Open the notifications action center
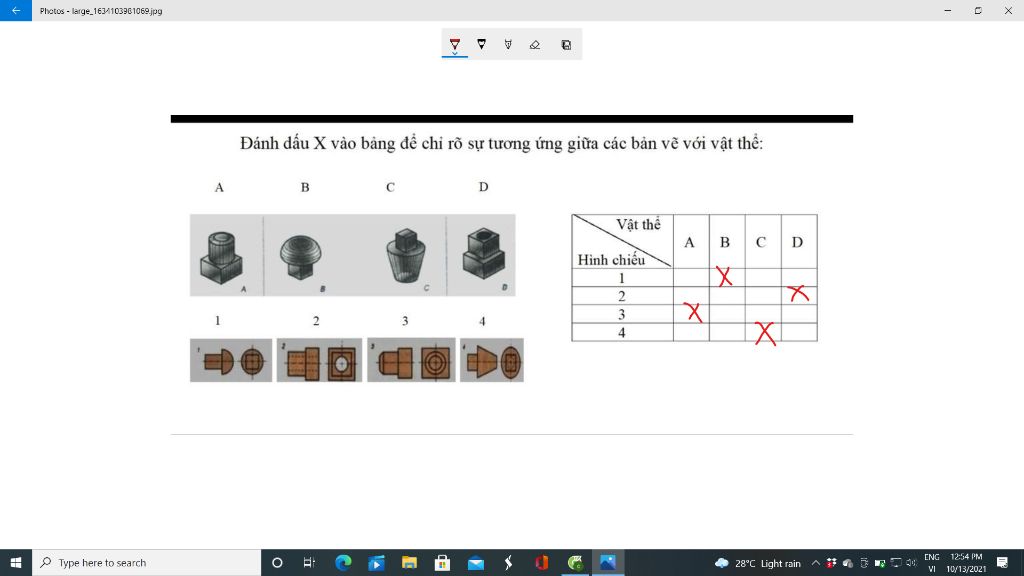The image size is (1024, 576). coord(1002,563)
